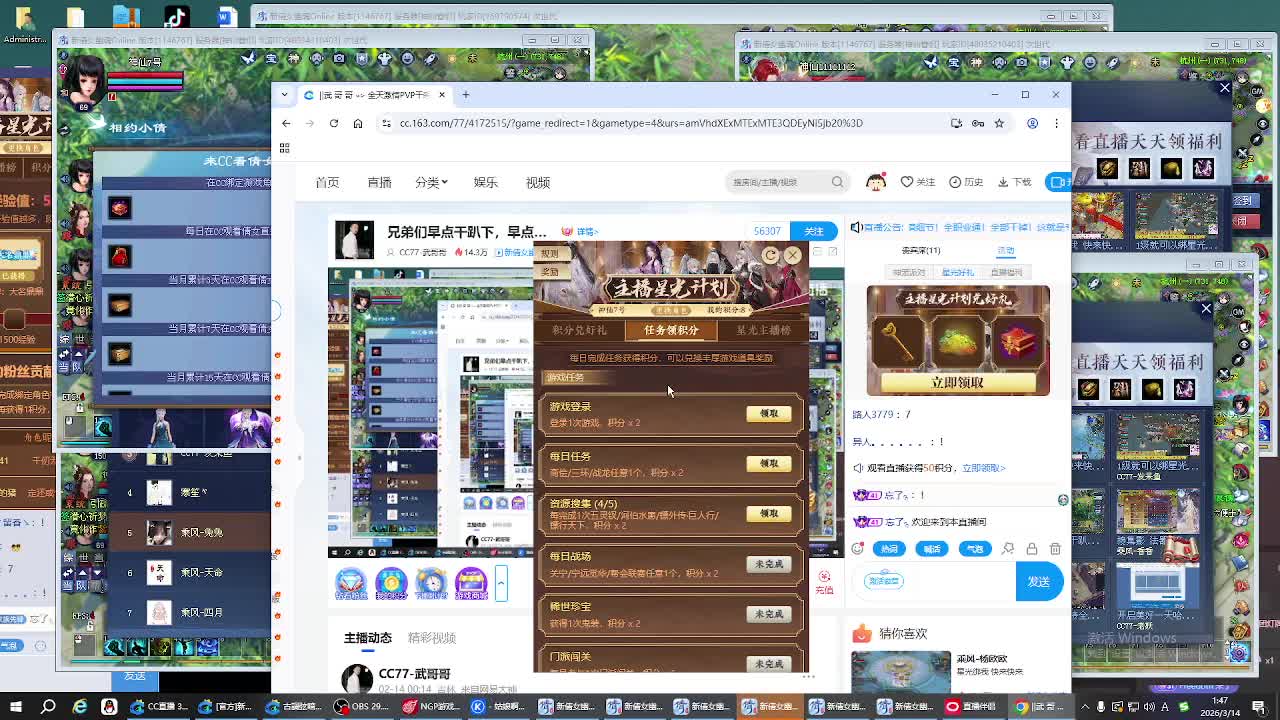This screenshot has height=720, width=1280.
Task: Switch to 积分兑好礼 tab
Action: pyautogui.click(x=580, y=330)
